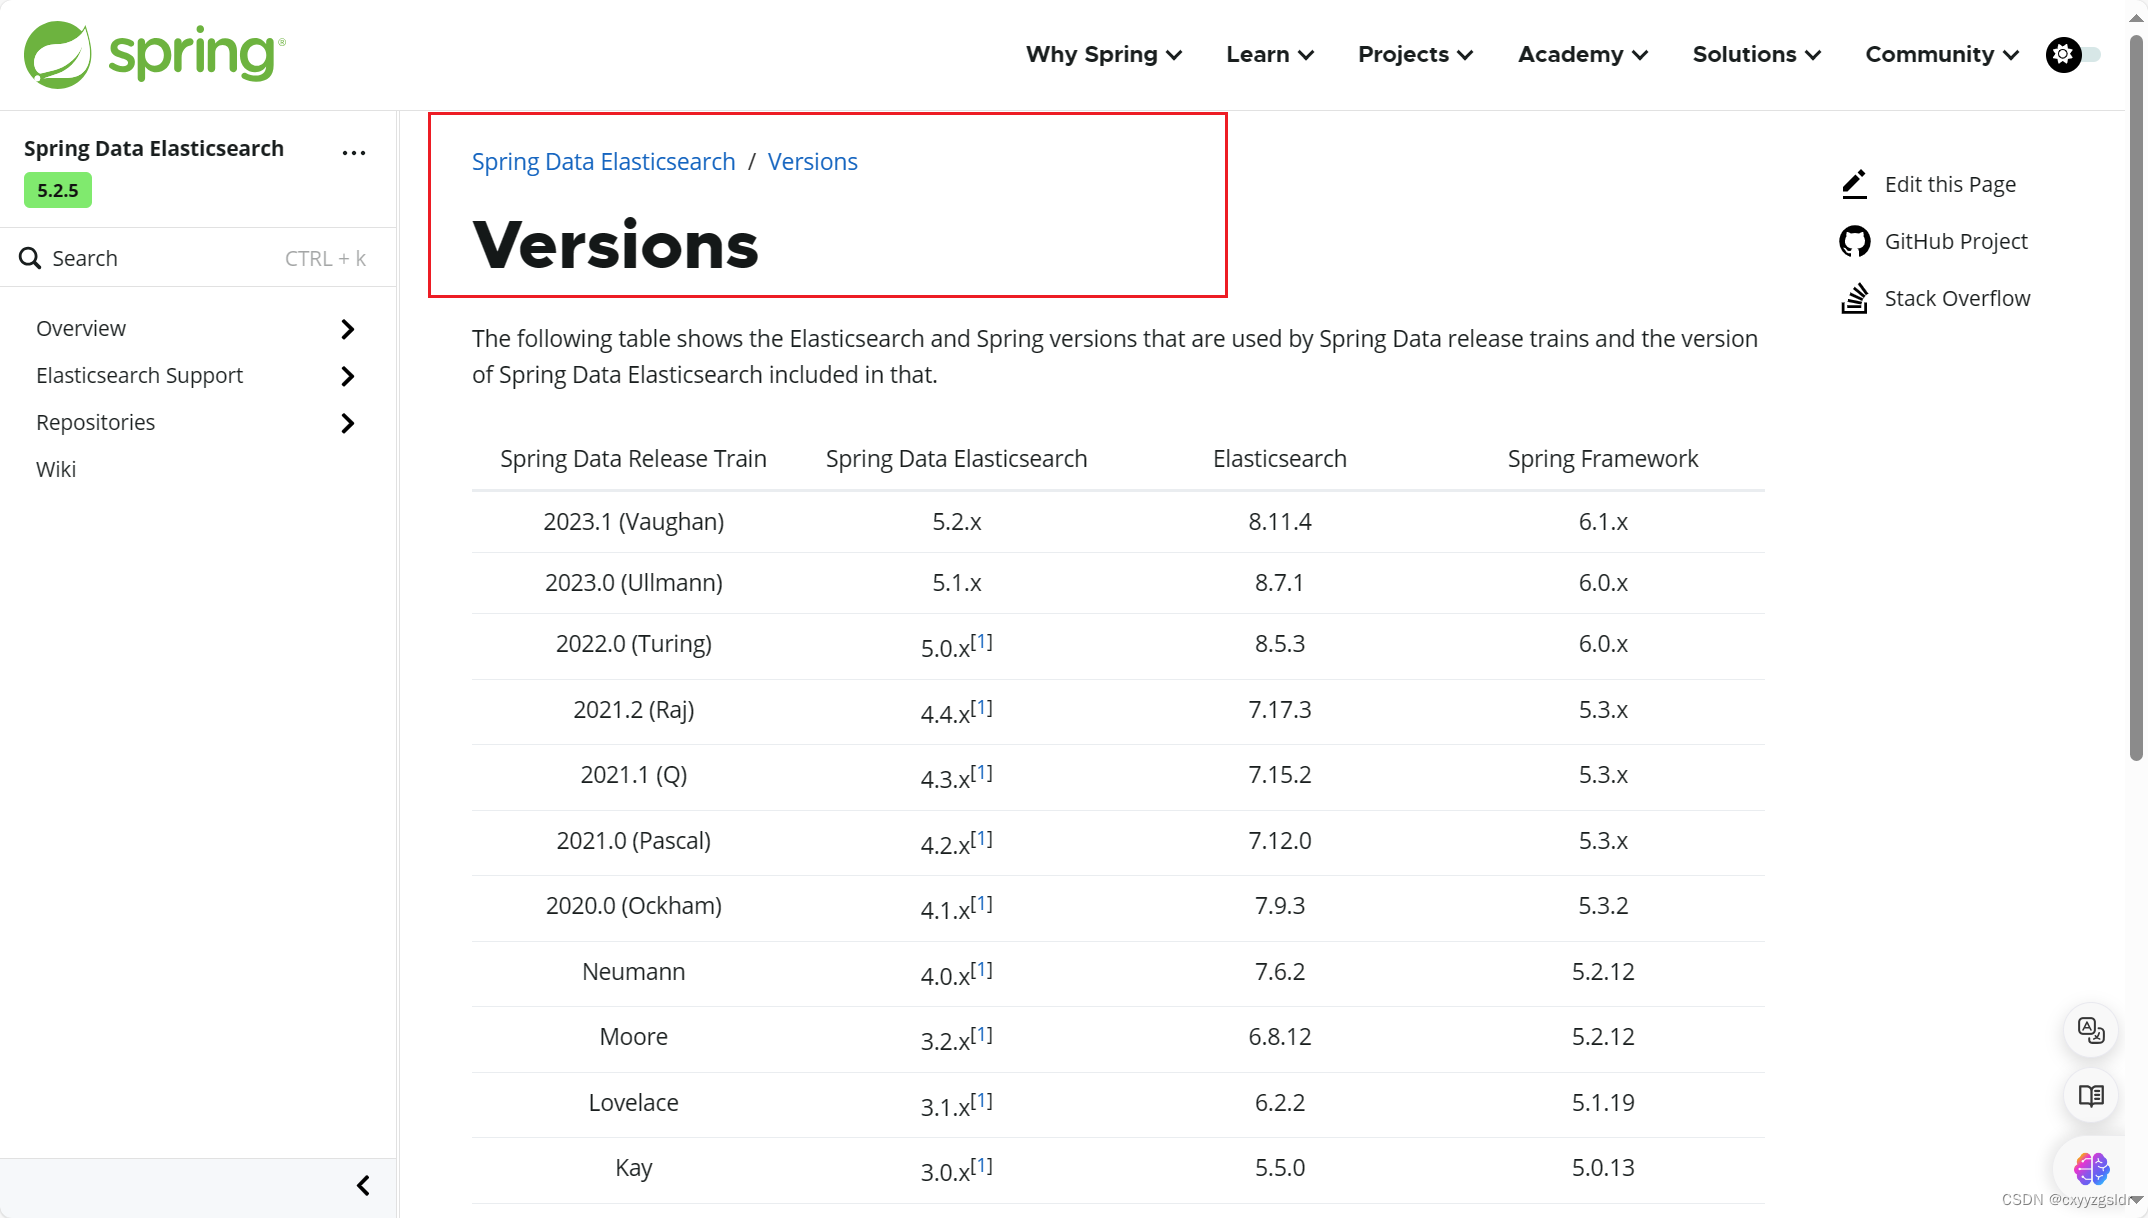Expand the Elasticsearch Support section
Viewport: 2148px width, 1218px height.
point(347,376)
